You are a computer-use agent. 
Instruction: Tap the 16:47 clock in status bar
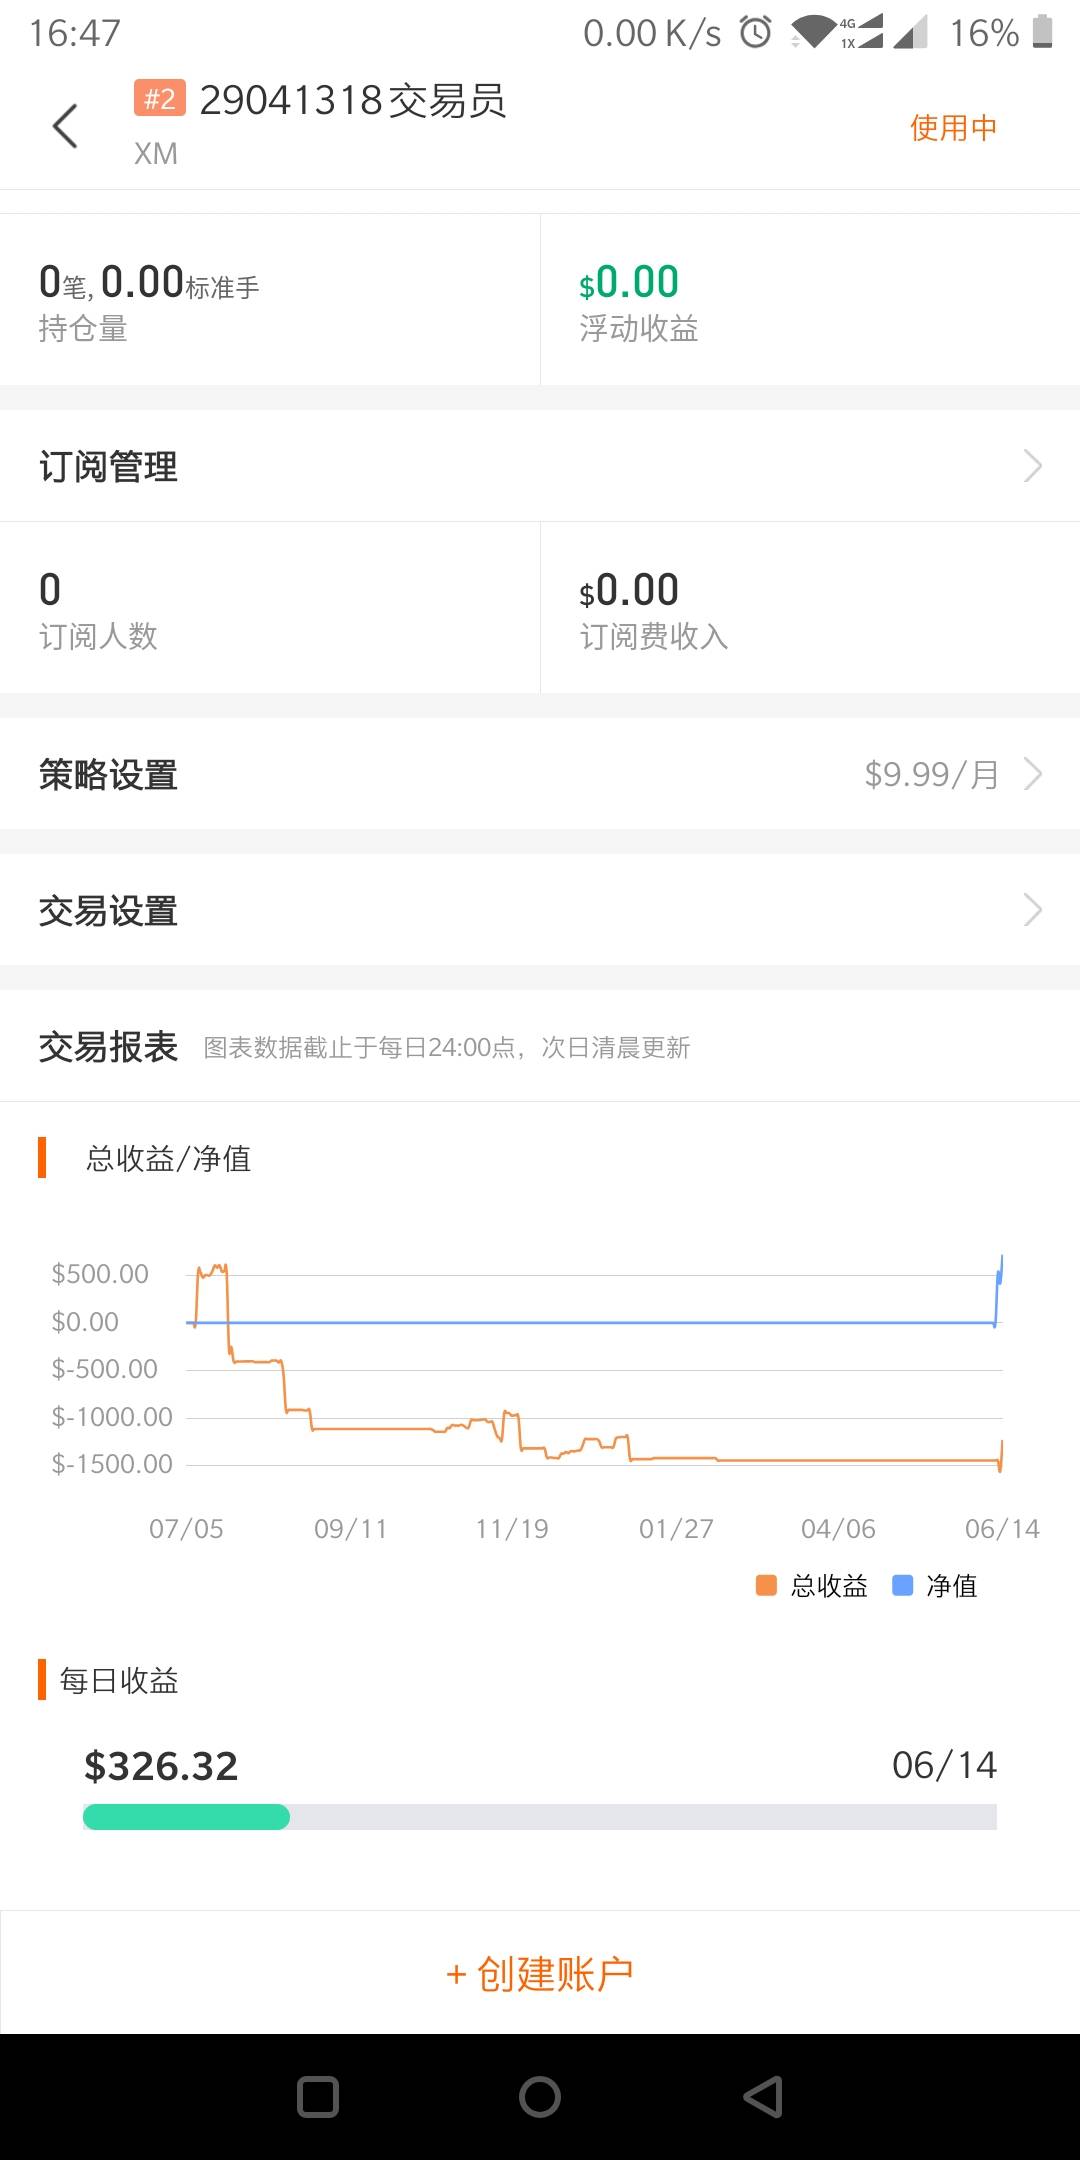[75, 33]
